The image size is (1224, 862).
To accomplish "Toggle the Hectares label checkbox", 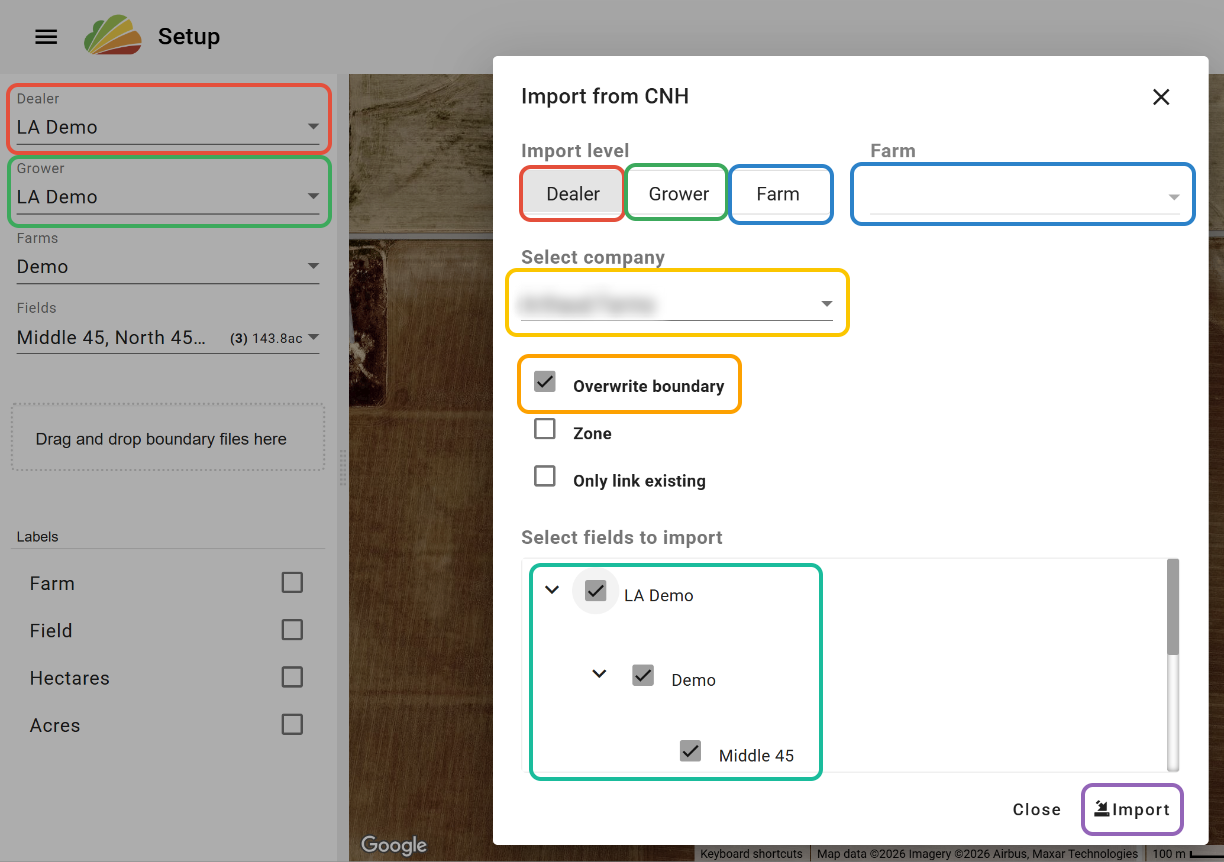I will tap(292, 677).
